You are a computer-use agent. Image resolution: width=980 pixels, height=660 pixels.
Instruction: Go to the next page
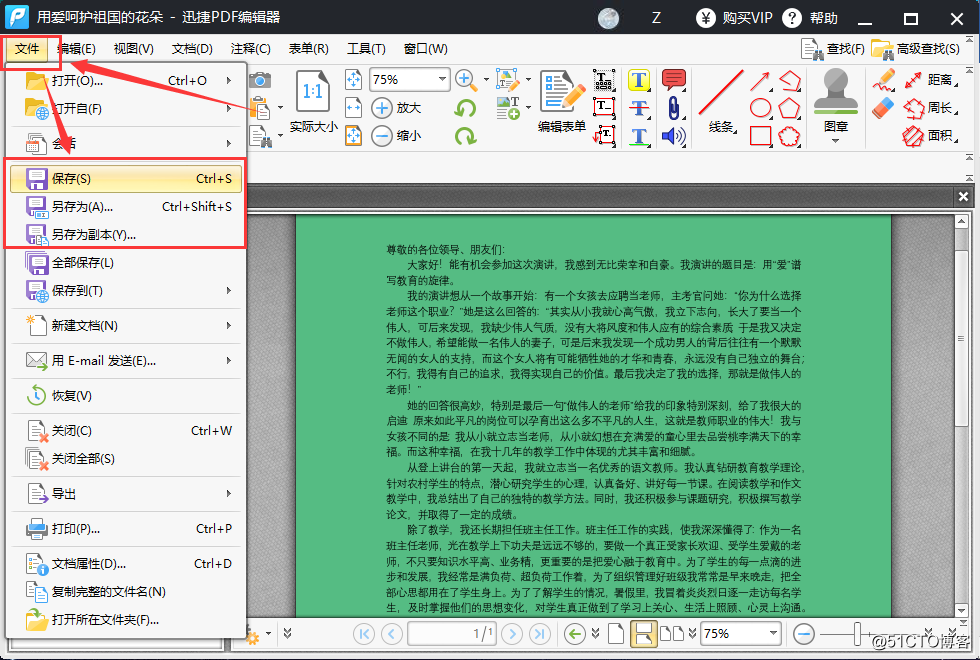pos(512,634)
